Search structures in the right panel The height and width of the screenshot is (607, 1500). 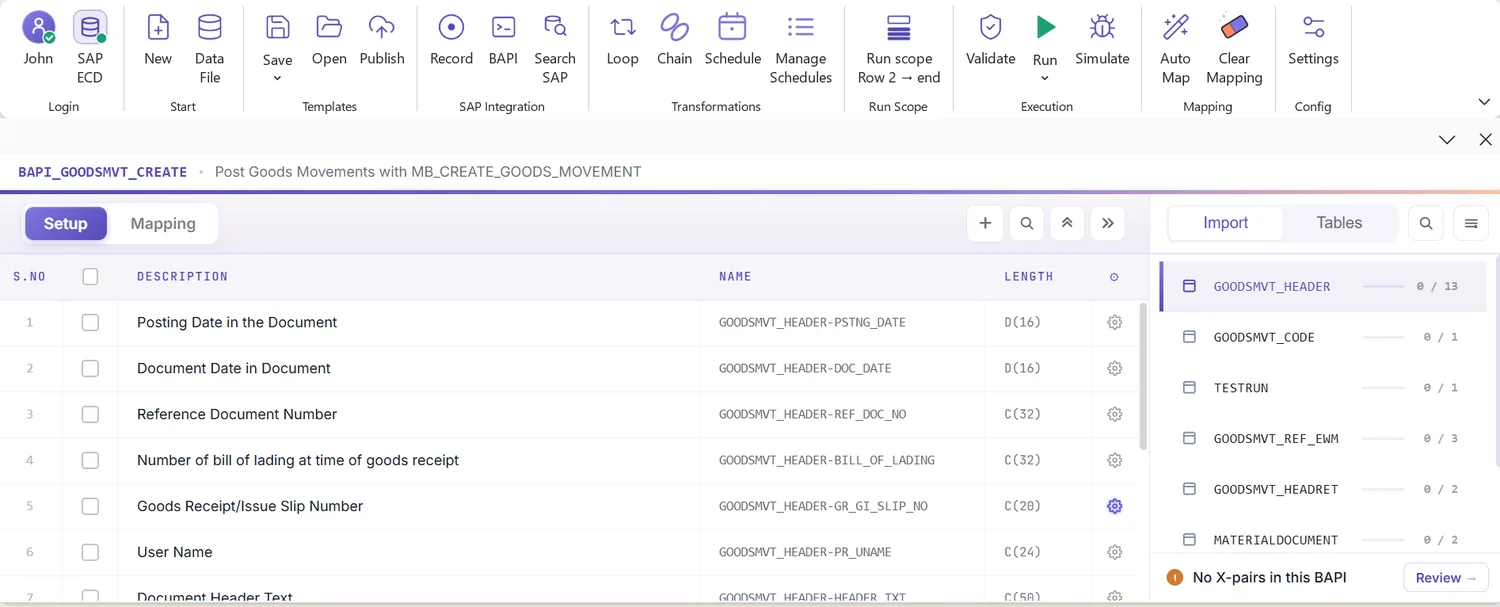click(x=1426, y=223)
